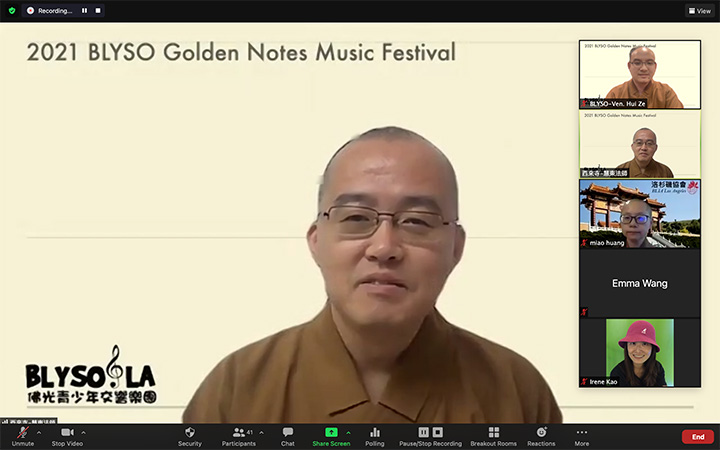Click the BLYSO LA logo
The height and width of the screenshot is (450, 720).
tap(91, 375)
